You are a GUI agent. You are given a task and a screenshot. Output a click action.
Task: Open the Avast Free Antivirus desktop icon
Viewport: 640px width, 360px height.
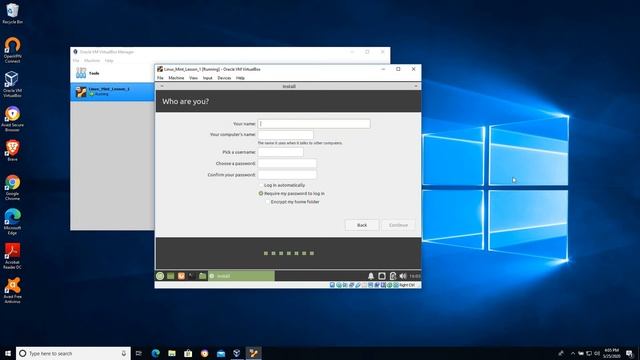(12, 290)
